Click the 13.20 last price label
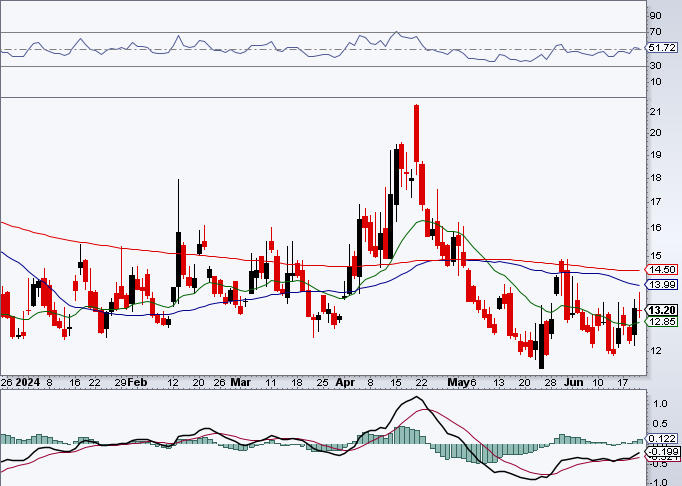The image size is (682, 486). [662, 310]
